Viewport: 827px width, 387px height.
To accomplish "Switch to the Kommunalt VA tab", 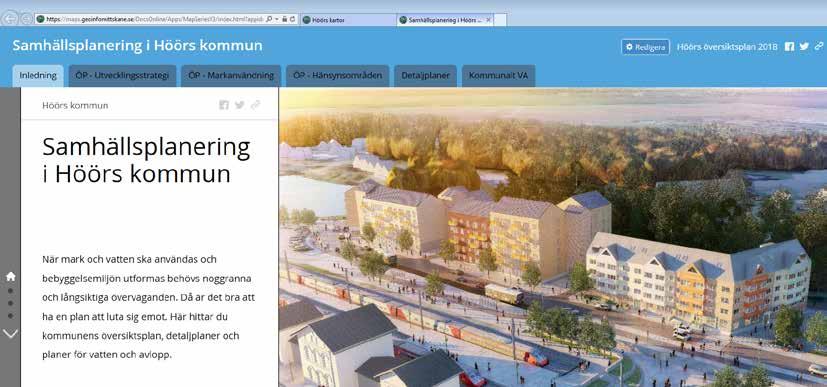I will click(x=499, y=76).
